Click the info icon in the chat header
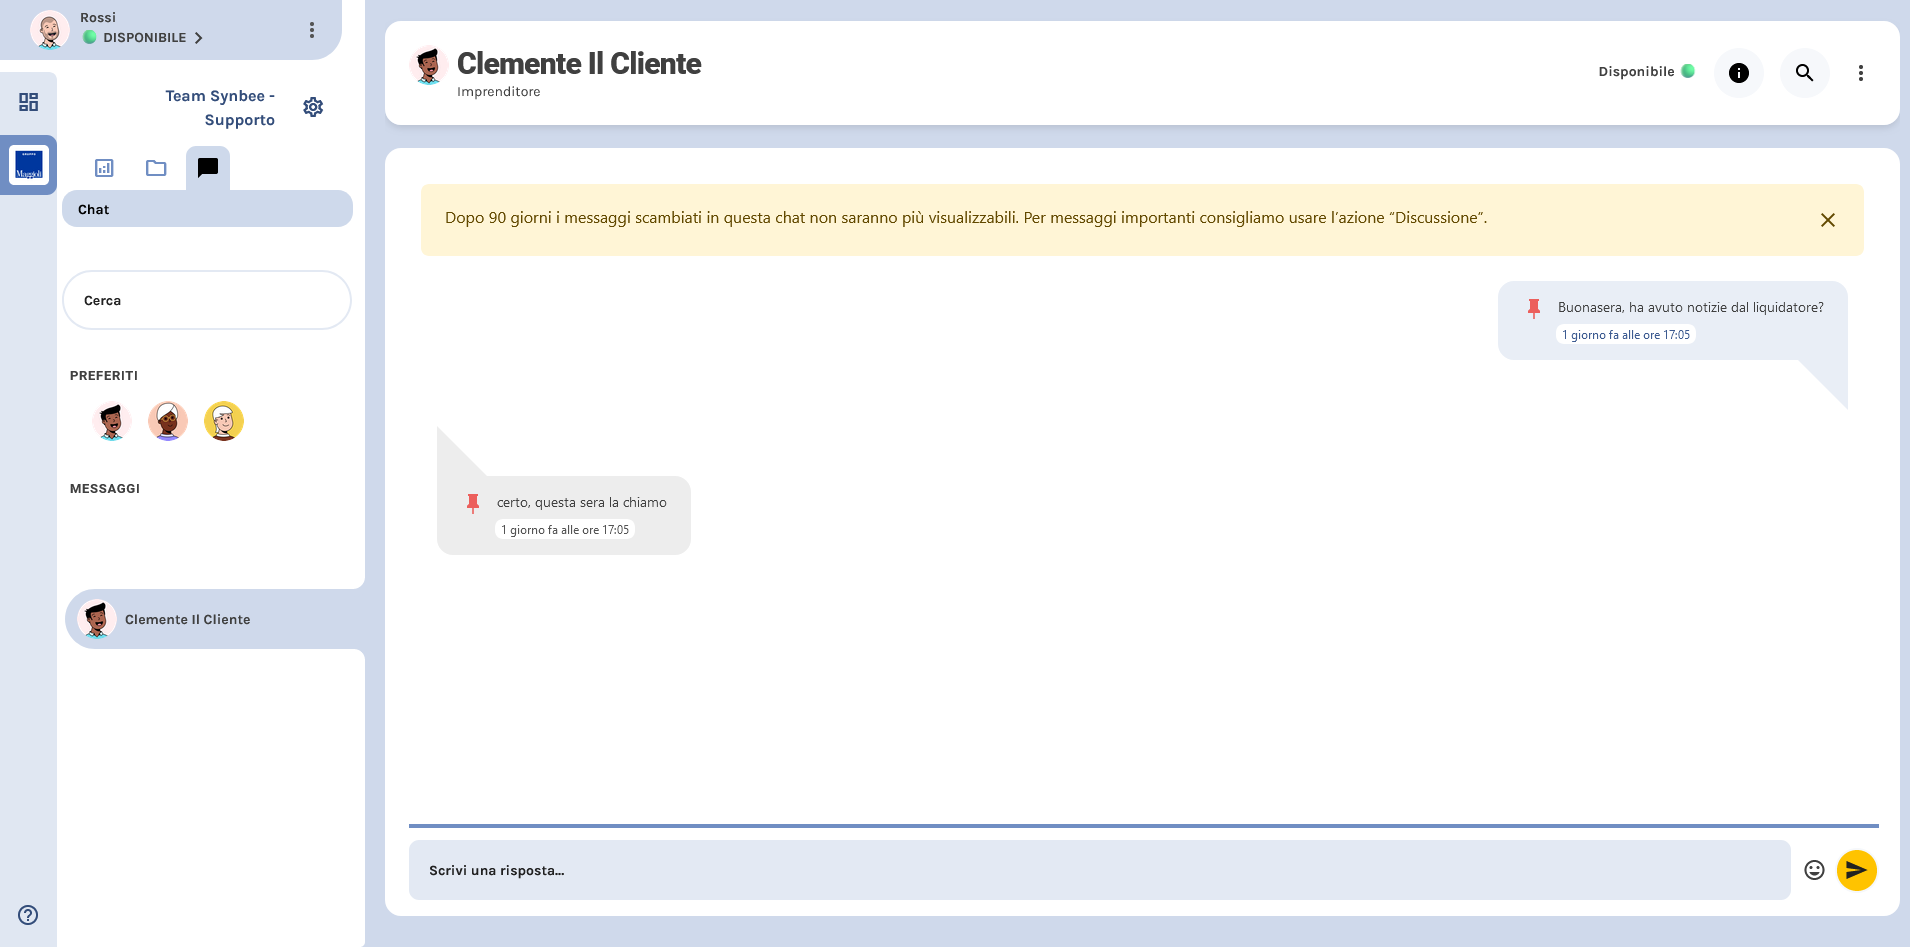Image resolution: width=1910 pixels, height=947 pixels. 1738,72
